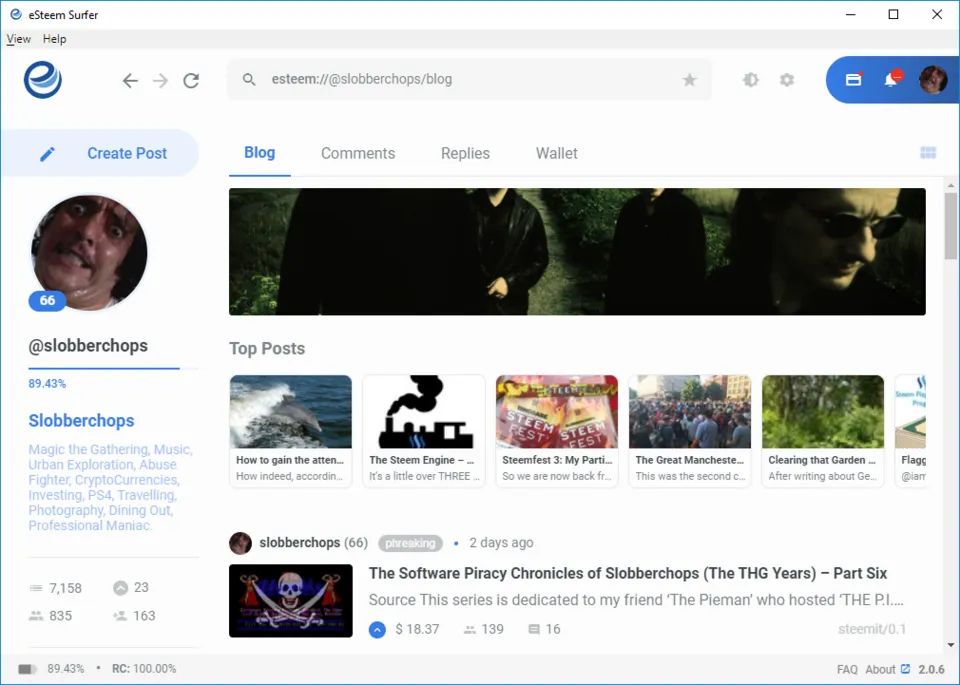Click the Slobberchops display name
The width and height of the screenshot is (960, 685).
coord(81,421)
